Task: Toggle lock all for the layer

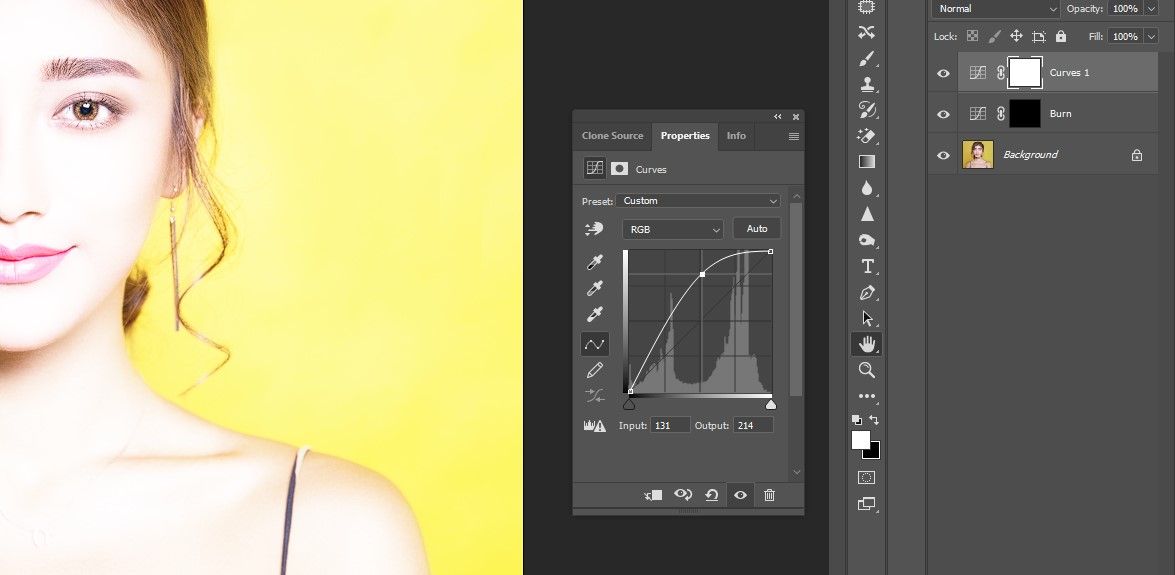Action: pyautogui.click(x=1060, y=36)
